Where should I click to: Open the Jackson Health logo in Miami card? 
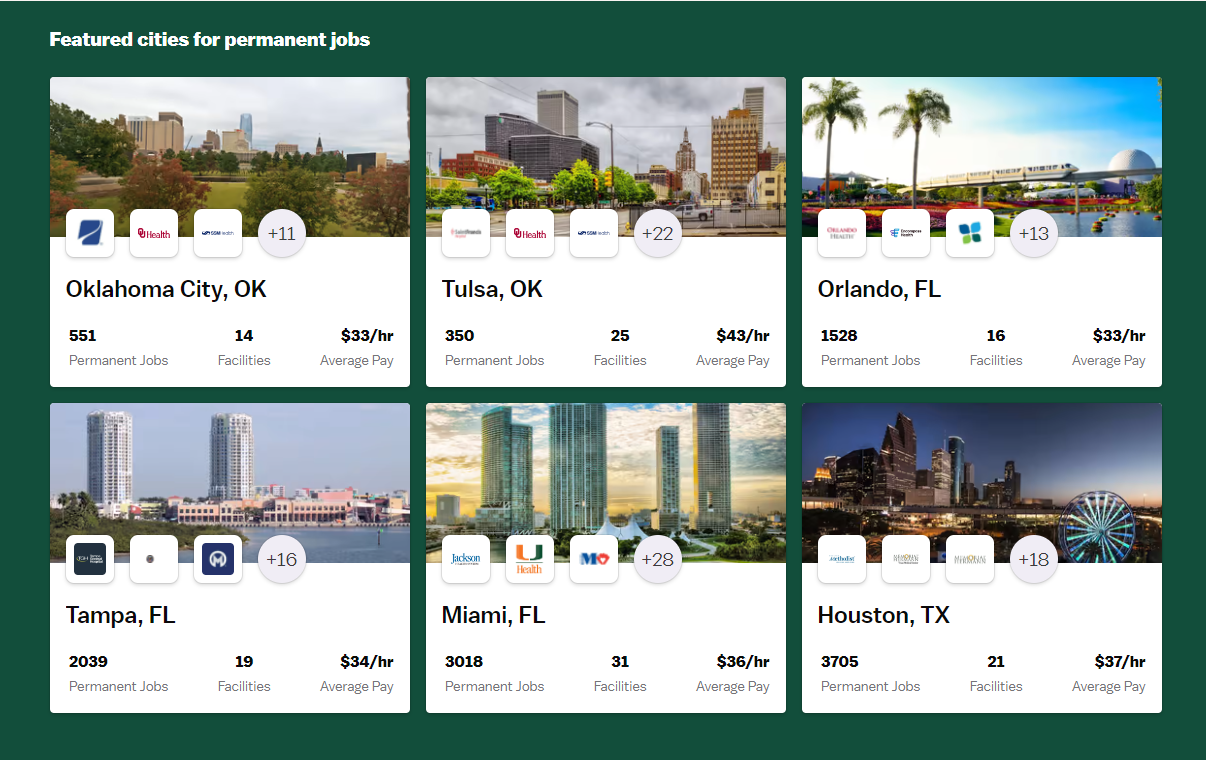click(466, 559)
